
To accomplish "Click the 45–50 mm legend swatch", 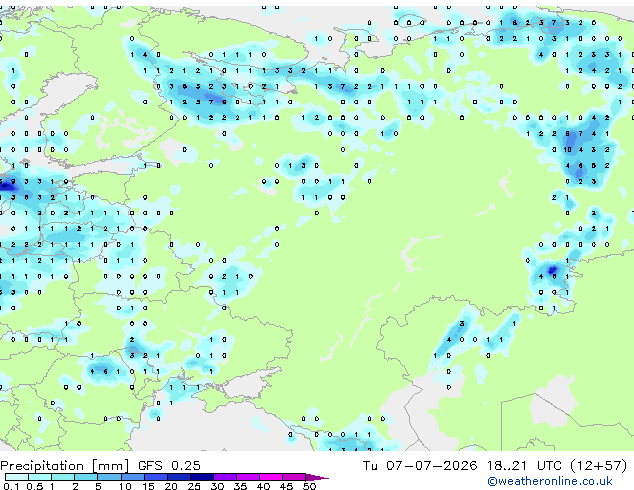I will pos(294,477).
